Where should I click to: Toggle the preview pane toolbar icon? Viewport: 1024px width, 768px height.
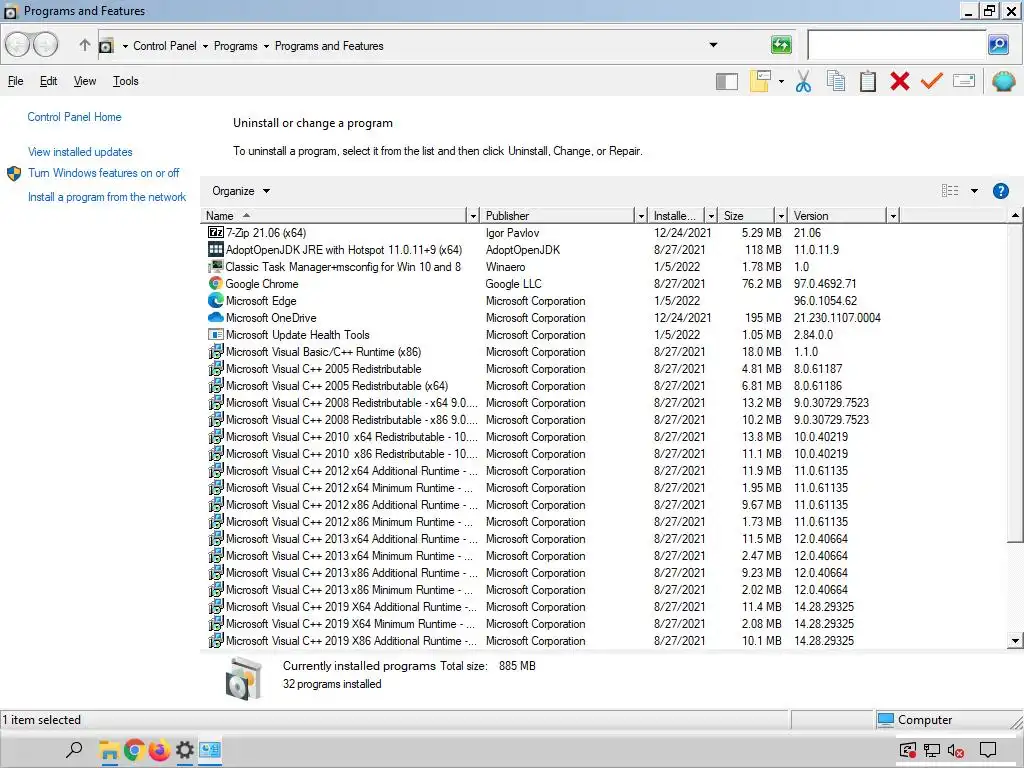727,82
